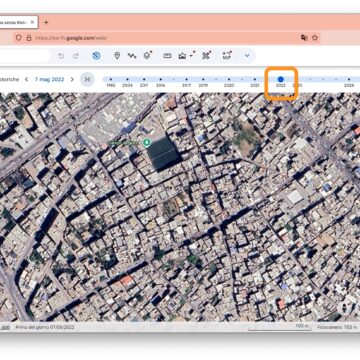Click the last icon before the chevron
Image resolution: width=360 pixels, height=360 pixels.
(227, 56)
